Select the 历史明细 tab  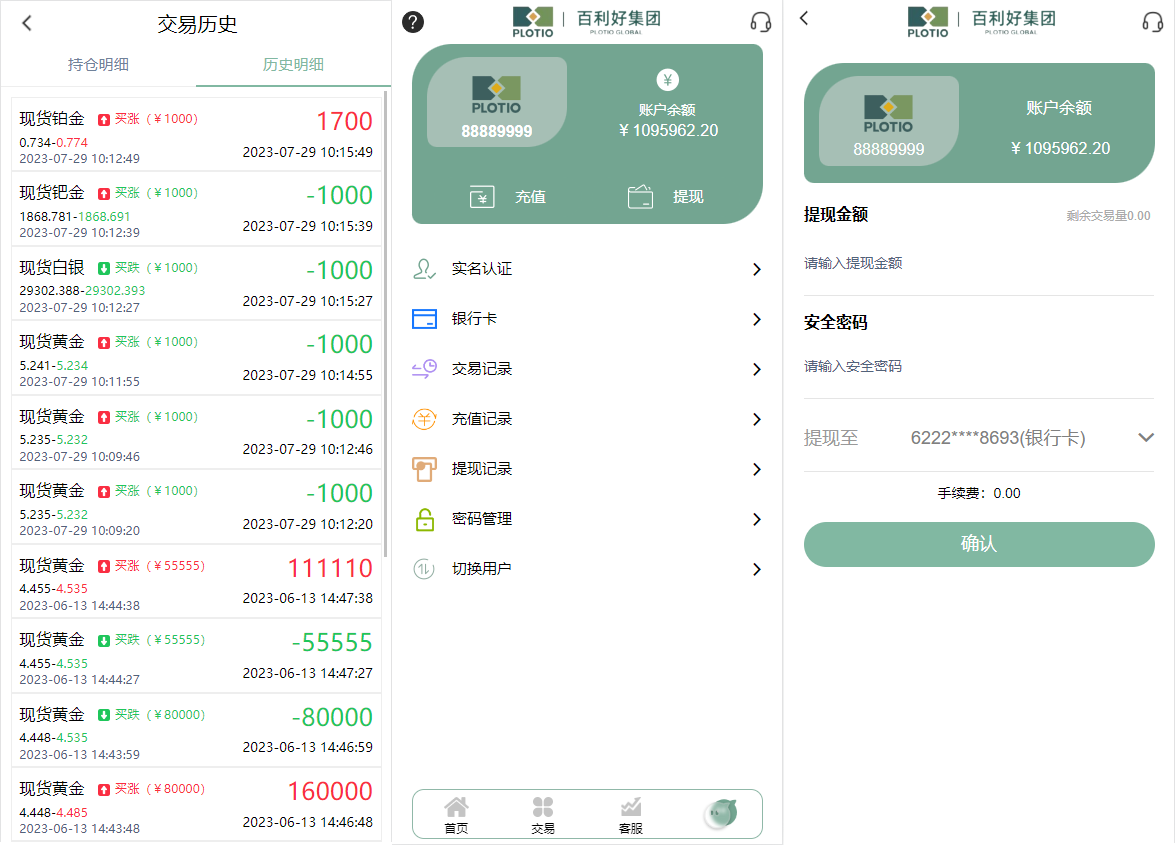click(x=294, y=62)
